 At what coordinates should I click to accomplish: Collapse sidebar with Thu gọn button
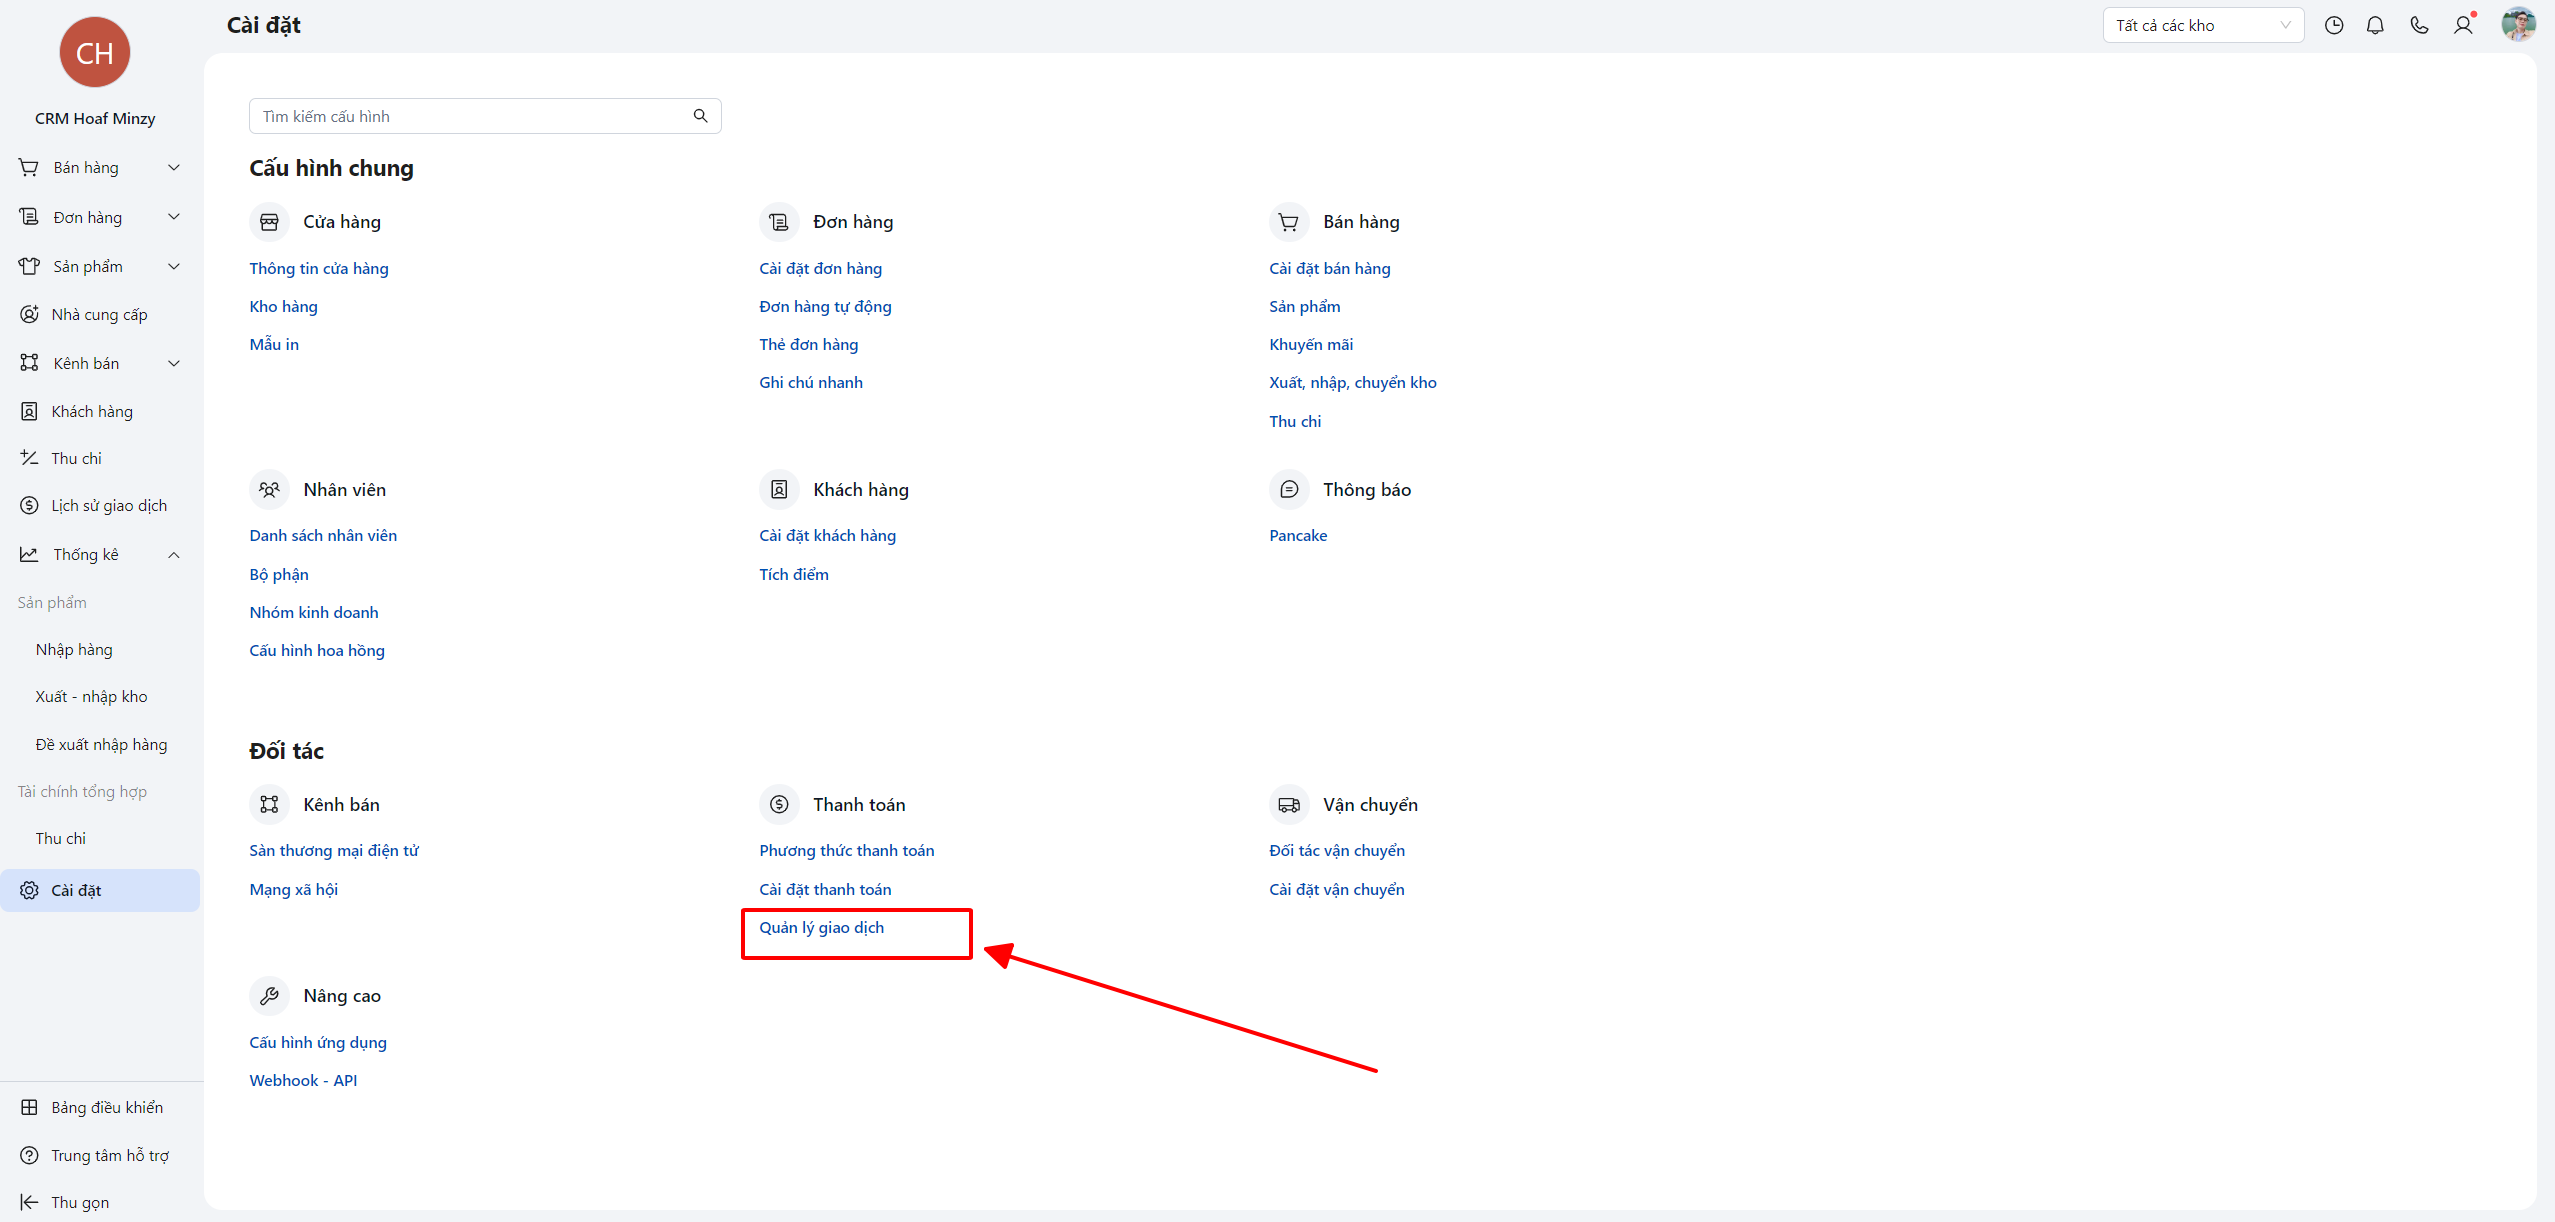tap(80, 1202)
